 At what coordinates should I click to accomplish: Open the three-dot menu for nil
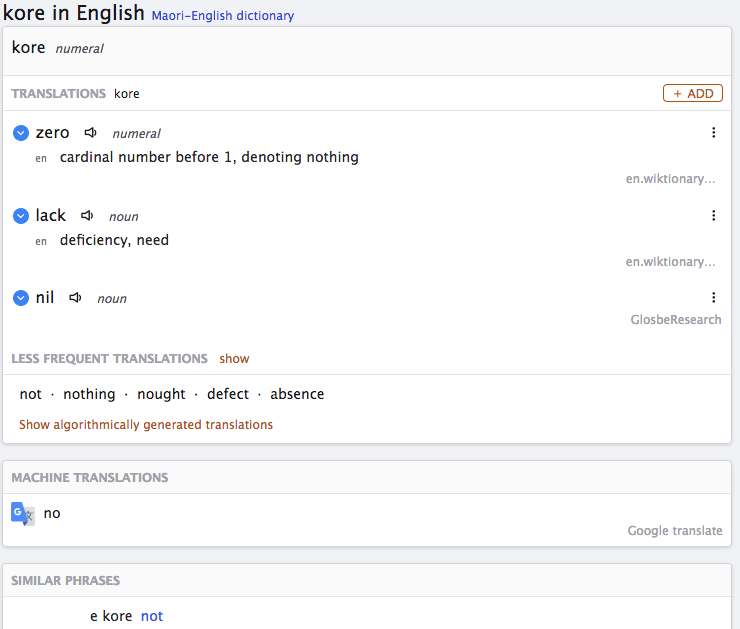(x=713, y=297)
